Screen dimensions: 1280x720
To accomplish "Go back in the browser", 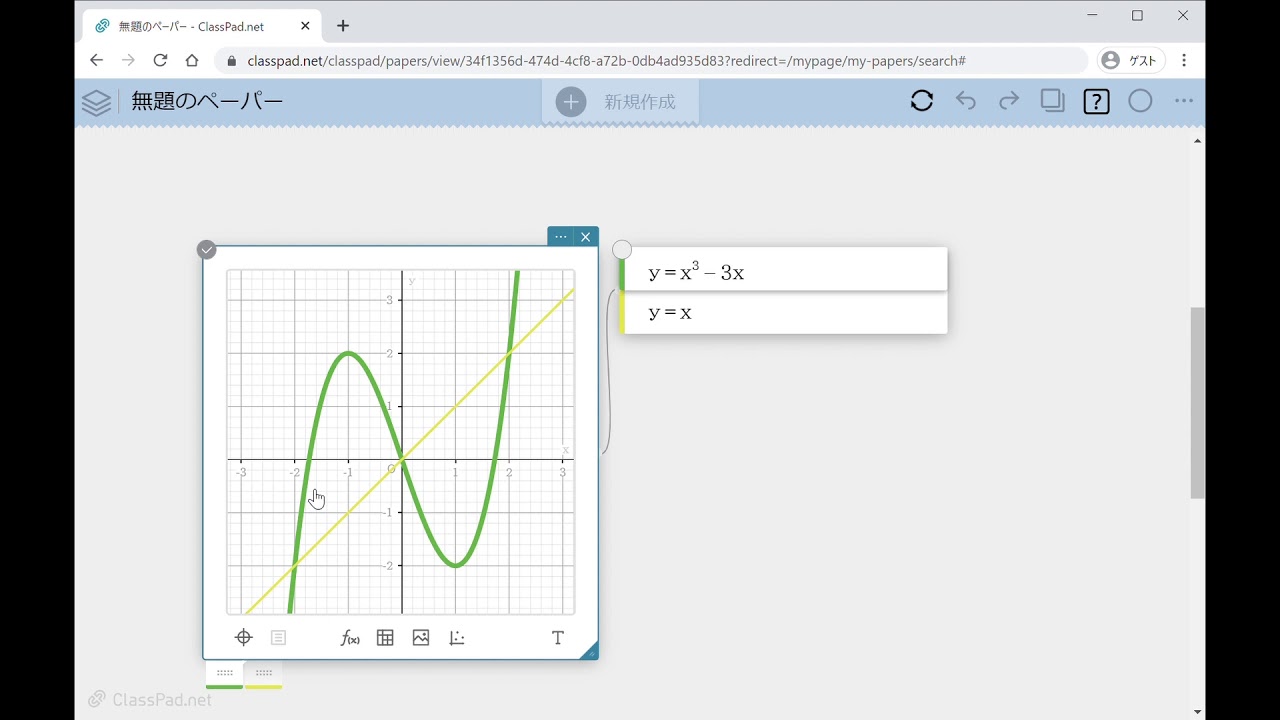I will (x=96, y=60).
